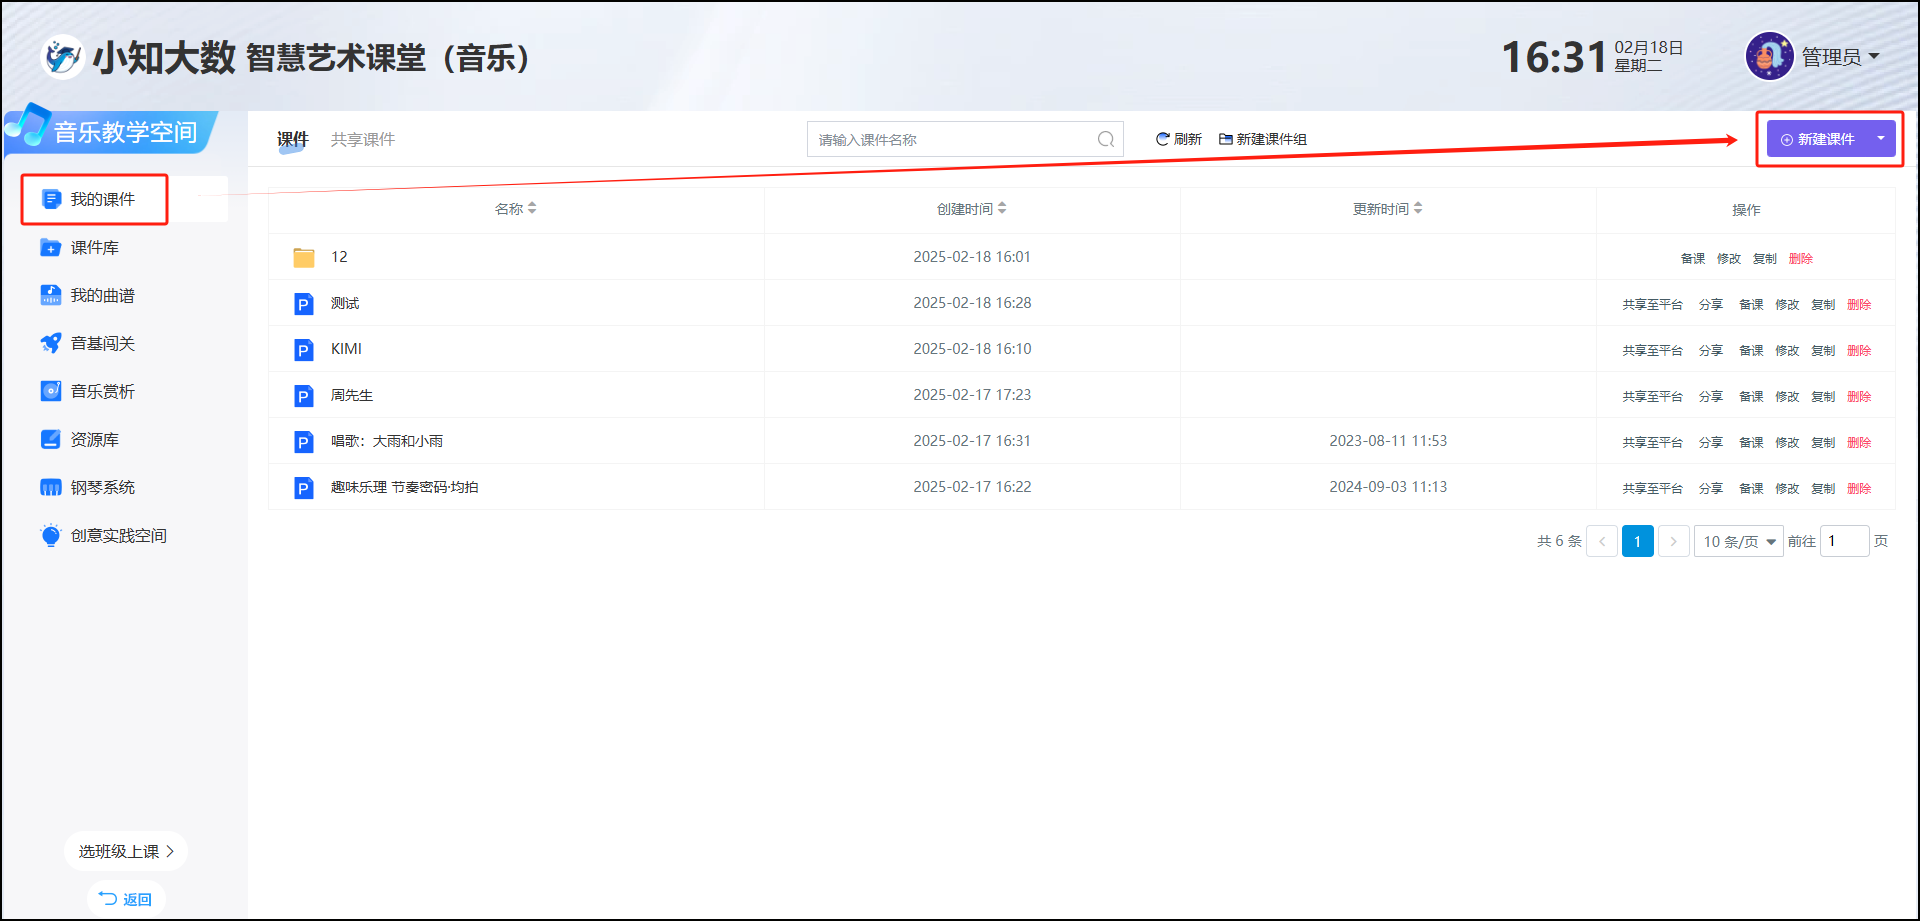
Task: Click 共享至平台 for 测试
Action: pyautogui.click(x=1652, y=304)
